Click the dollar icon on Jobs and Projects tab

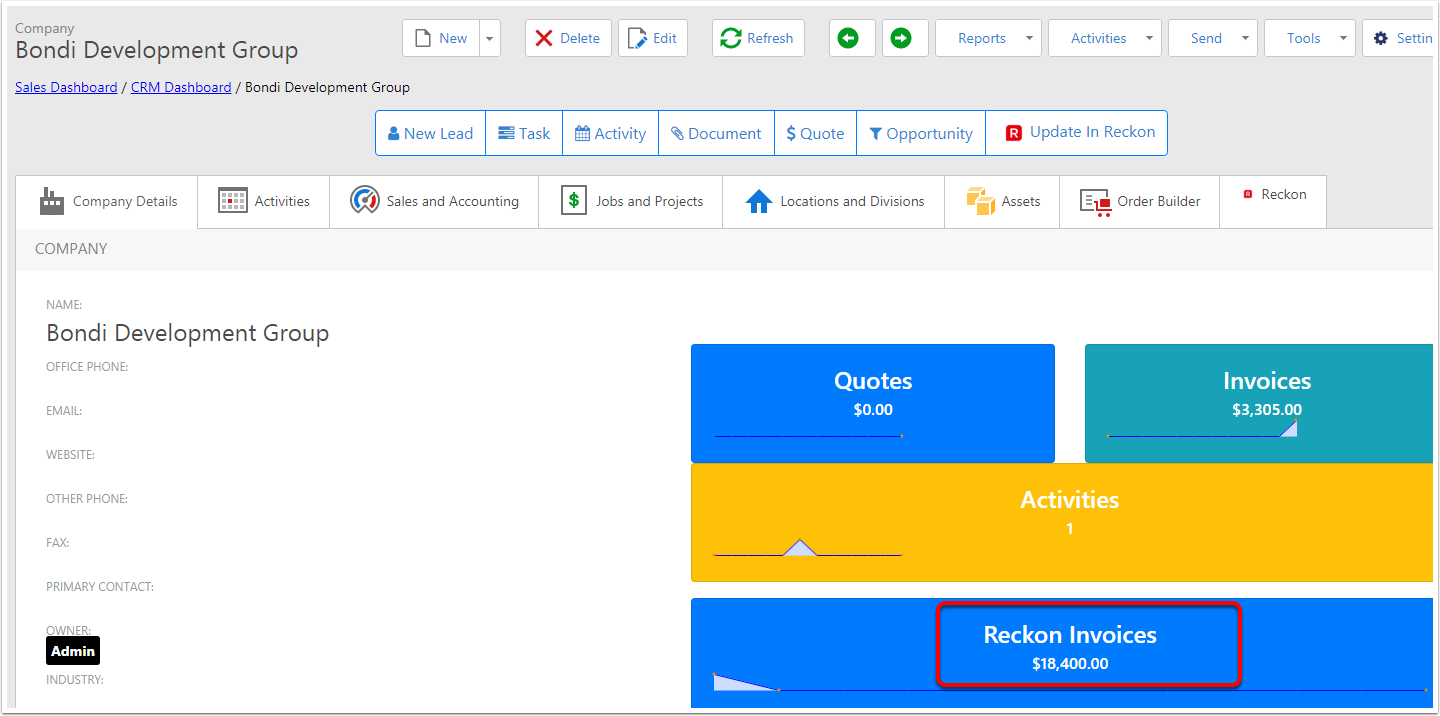point(574,200)
